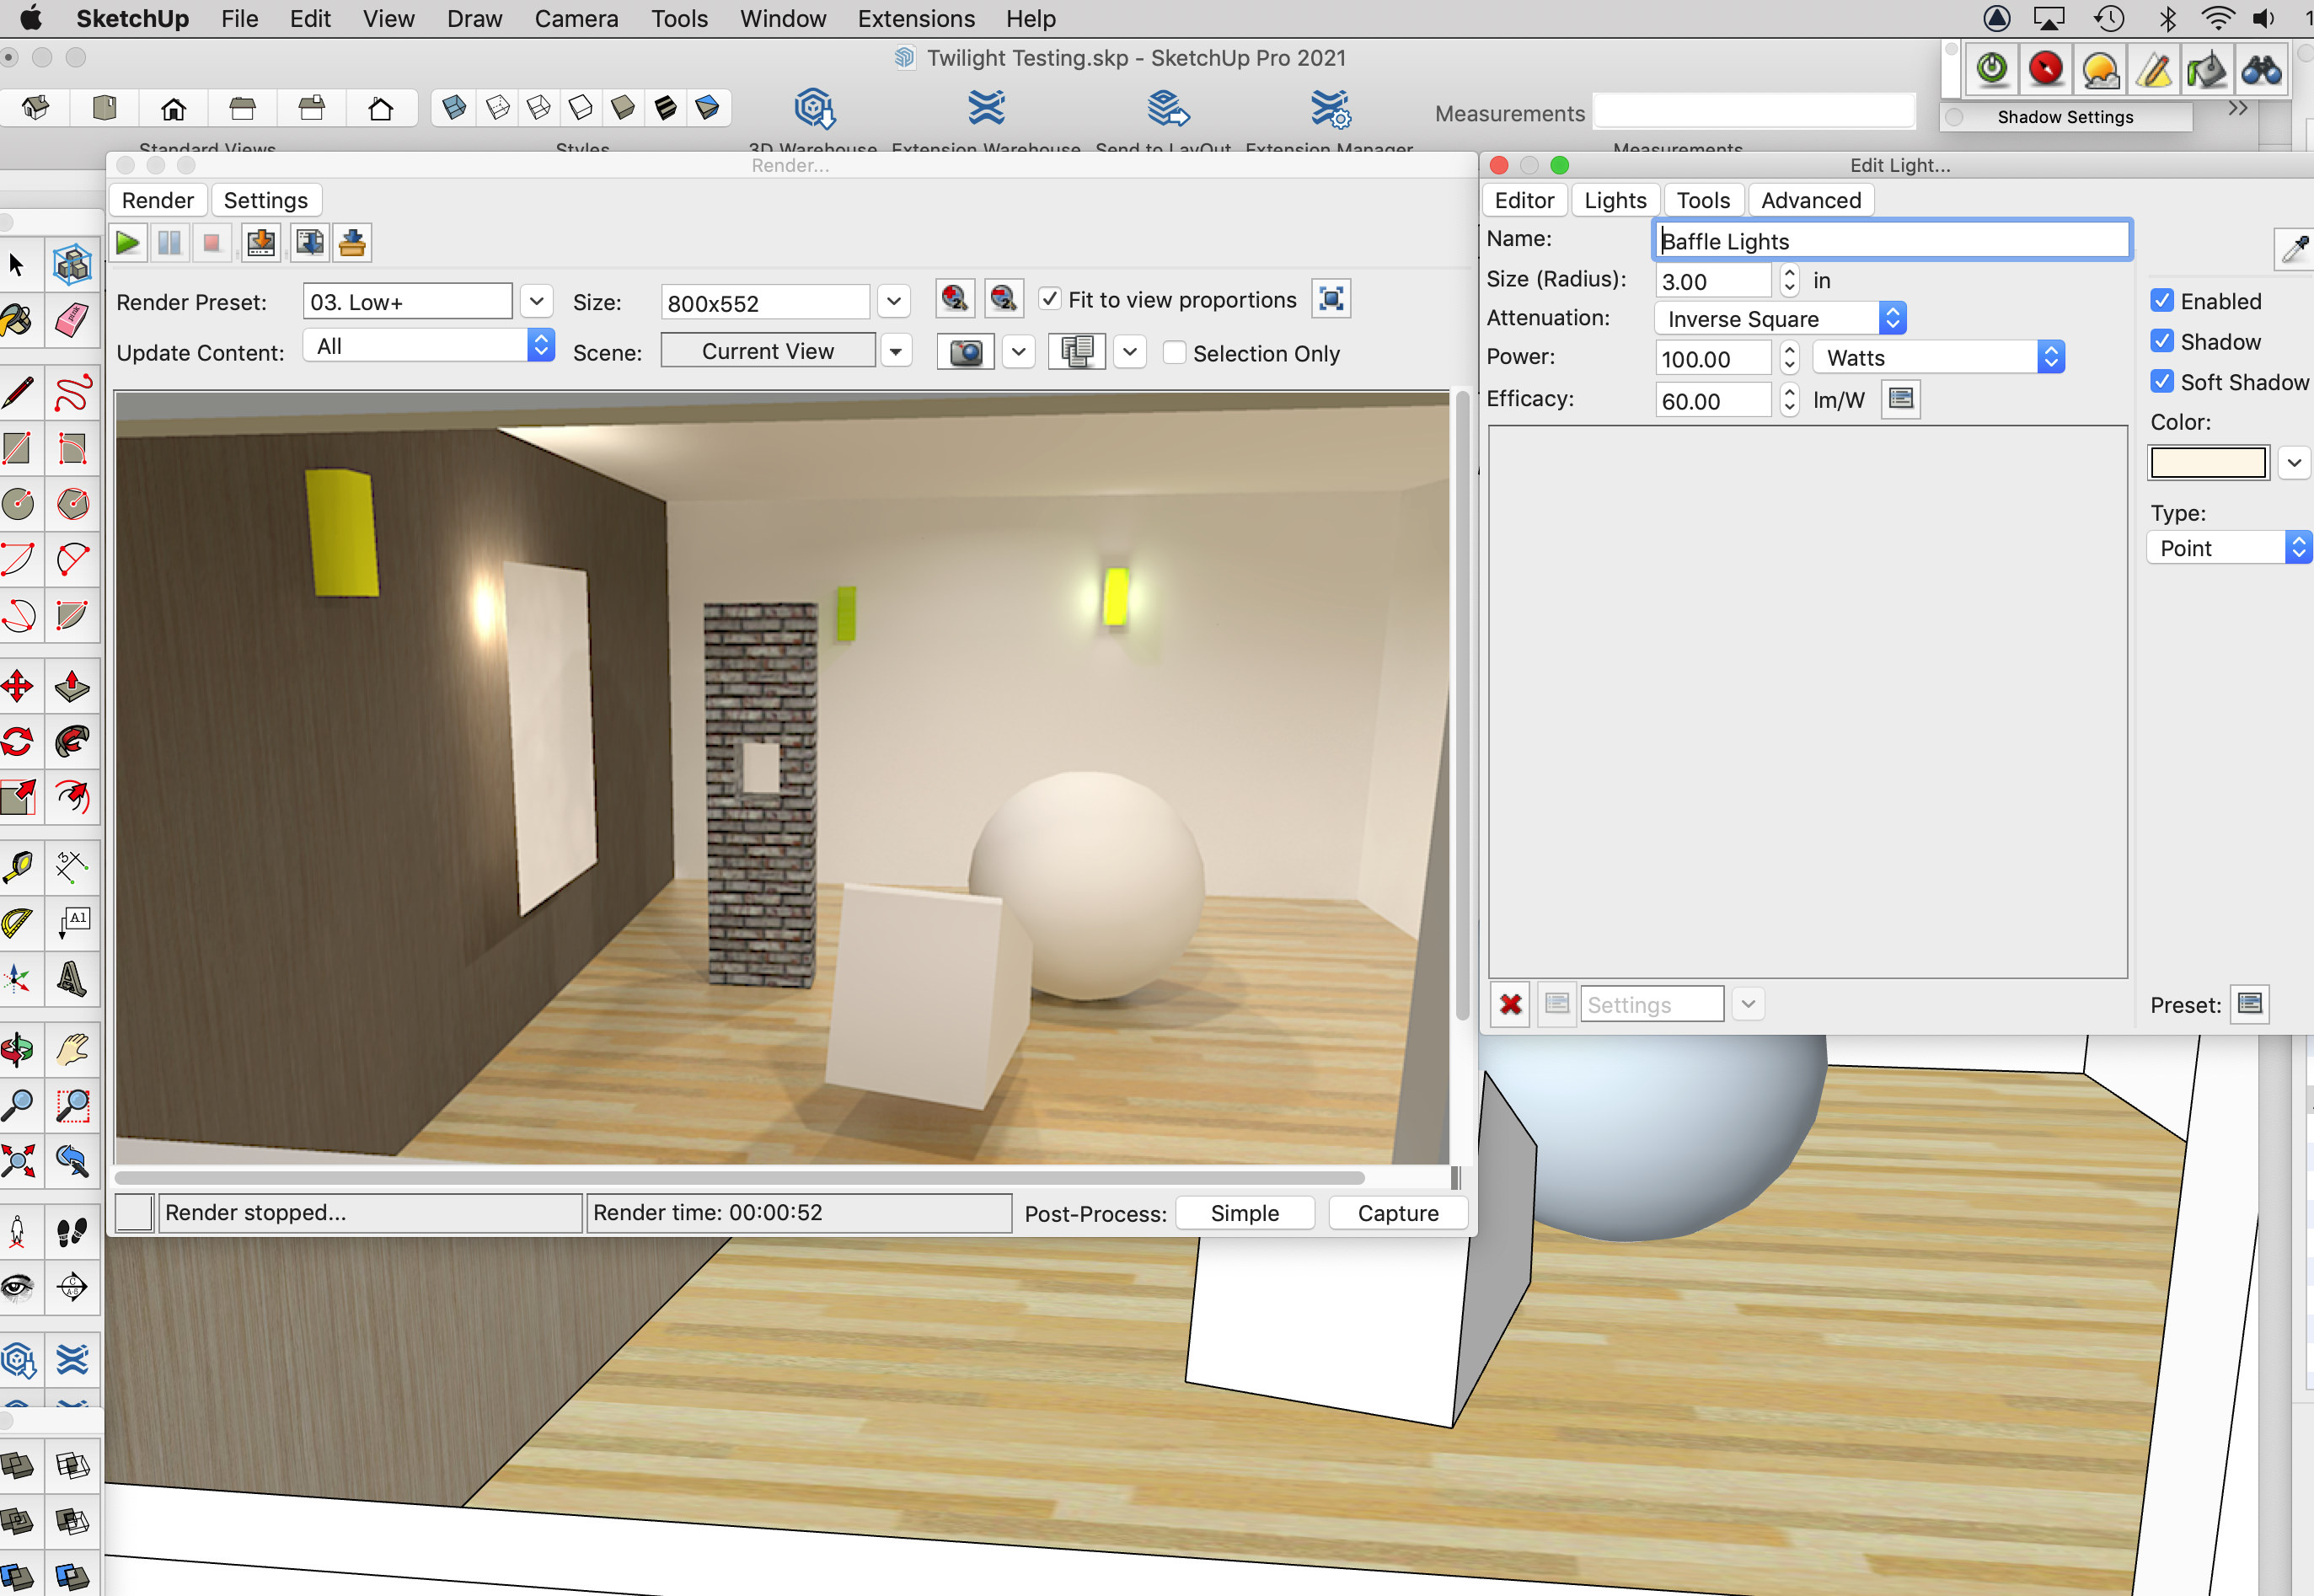The image size is (2314, 1596).
Task: Select the Eraser tool in left toolbar
Action: pyautogui.click(x=72, y=320)
